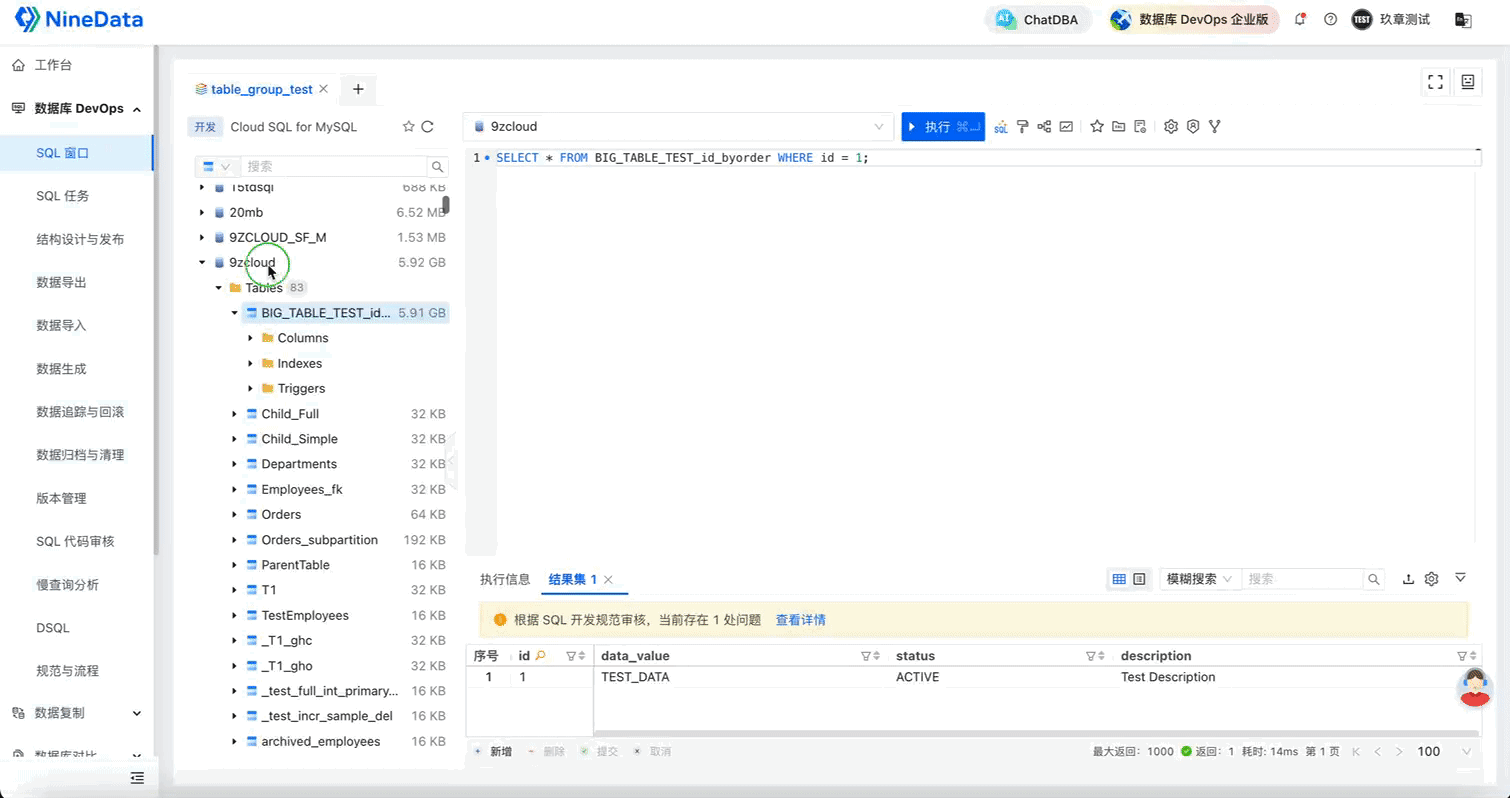
Task: Click filter icon on description column
Action: pyautogui.click(x=1462, y=656)
